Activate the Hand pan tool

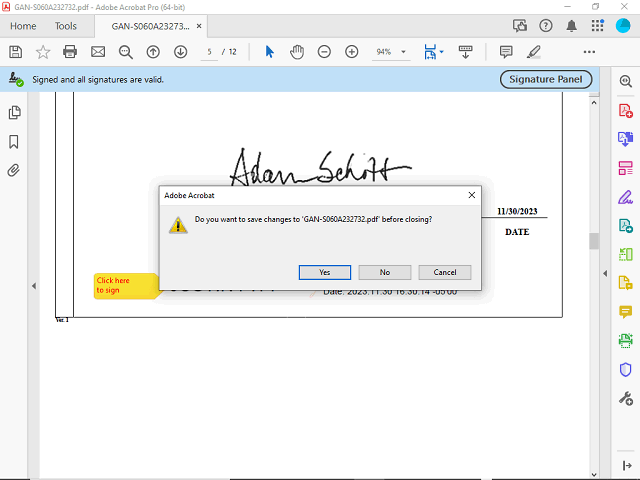pyautogui.click(x=297, y=52)
